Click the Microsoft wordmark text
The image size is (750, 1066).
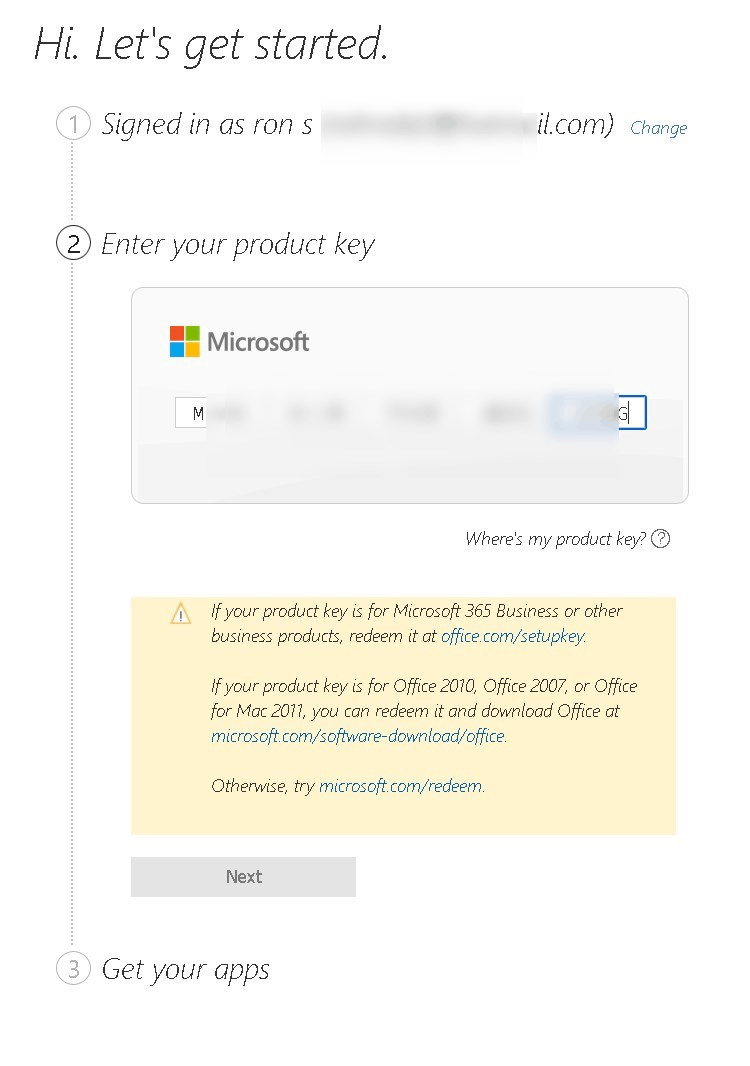click(258, 342)
